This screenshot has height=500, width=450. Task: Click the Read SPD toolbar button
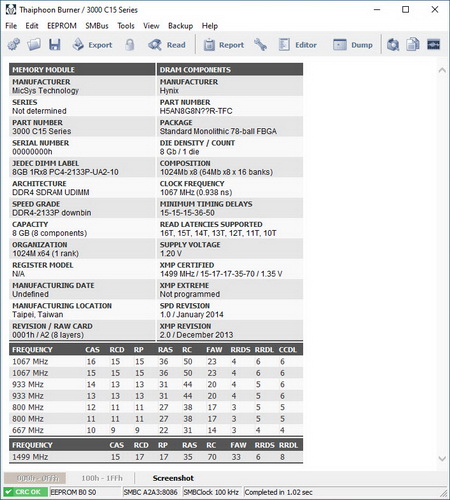[x=167, y=45]
